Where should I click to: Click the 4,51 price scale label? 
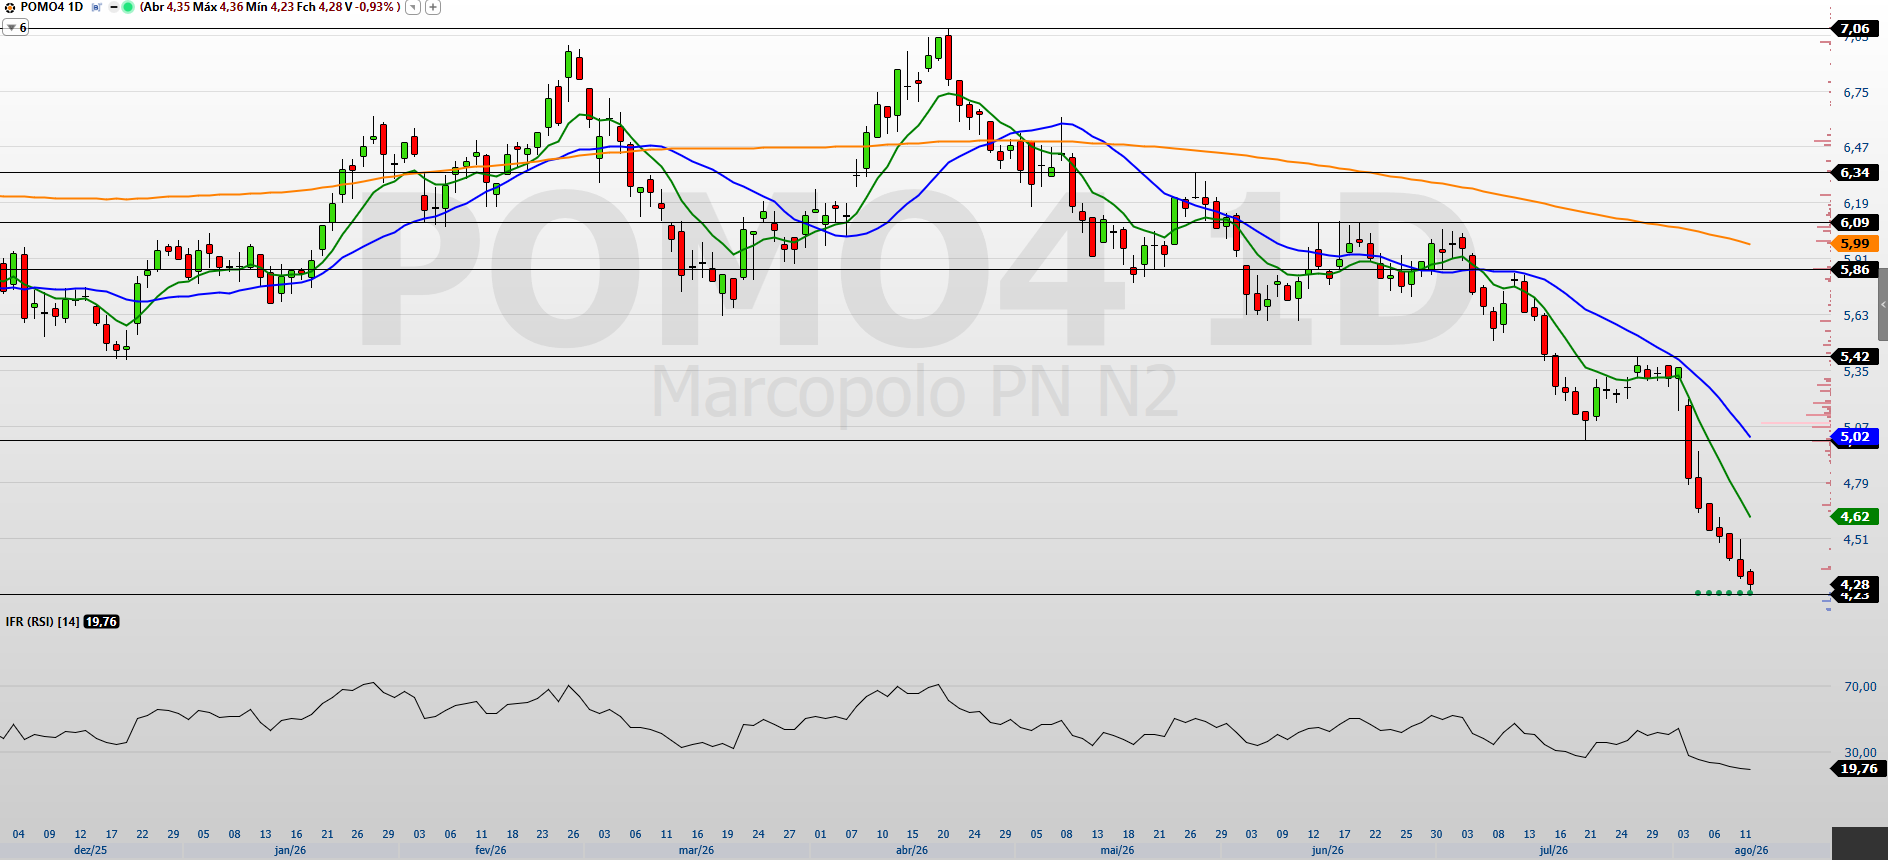tap(1856, 540)
